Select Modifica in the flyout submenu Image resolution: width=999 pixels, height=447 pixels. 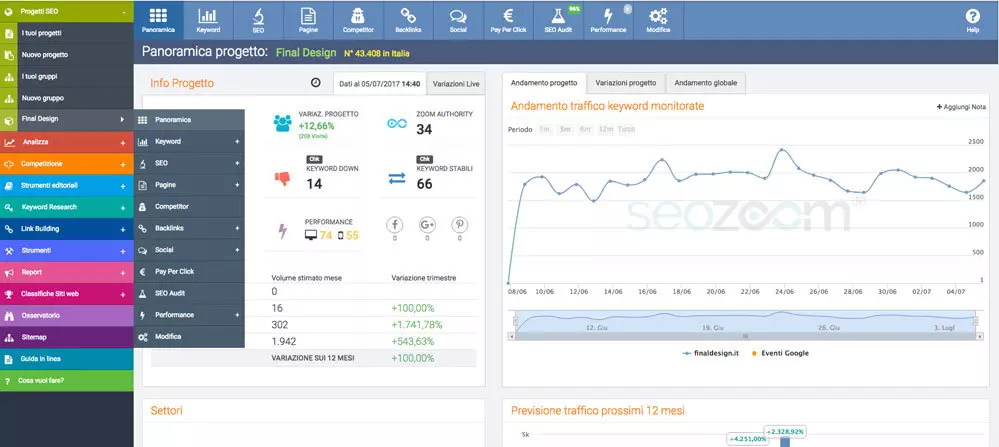coord(189,336)
